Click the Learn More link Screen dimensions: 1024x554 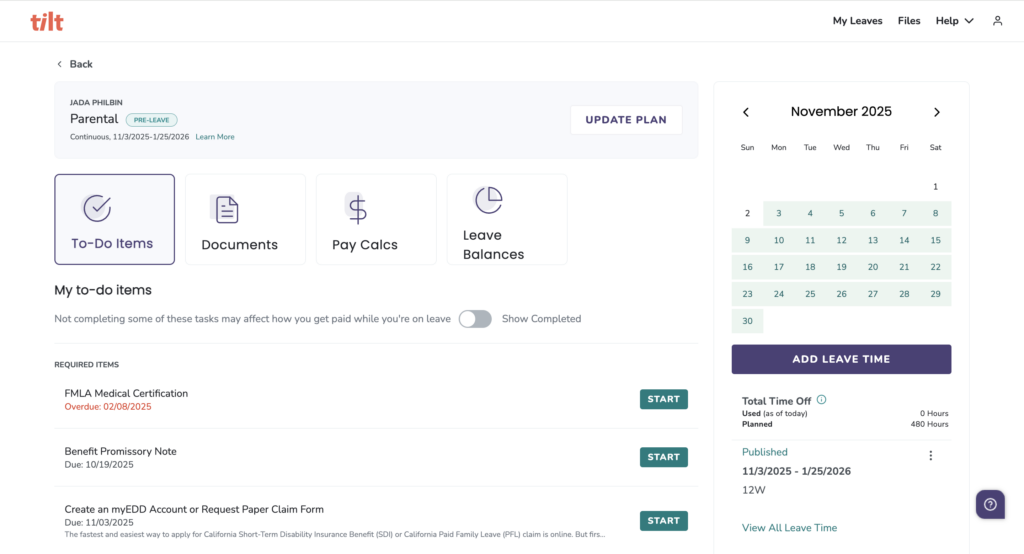coord(215,137)
